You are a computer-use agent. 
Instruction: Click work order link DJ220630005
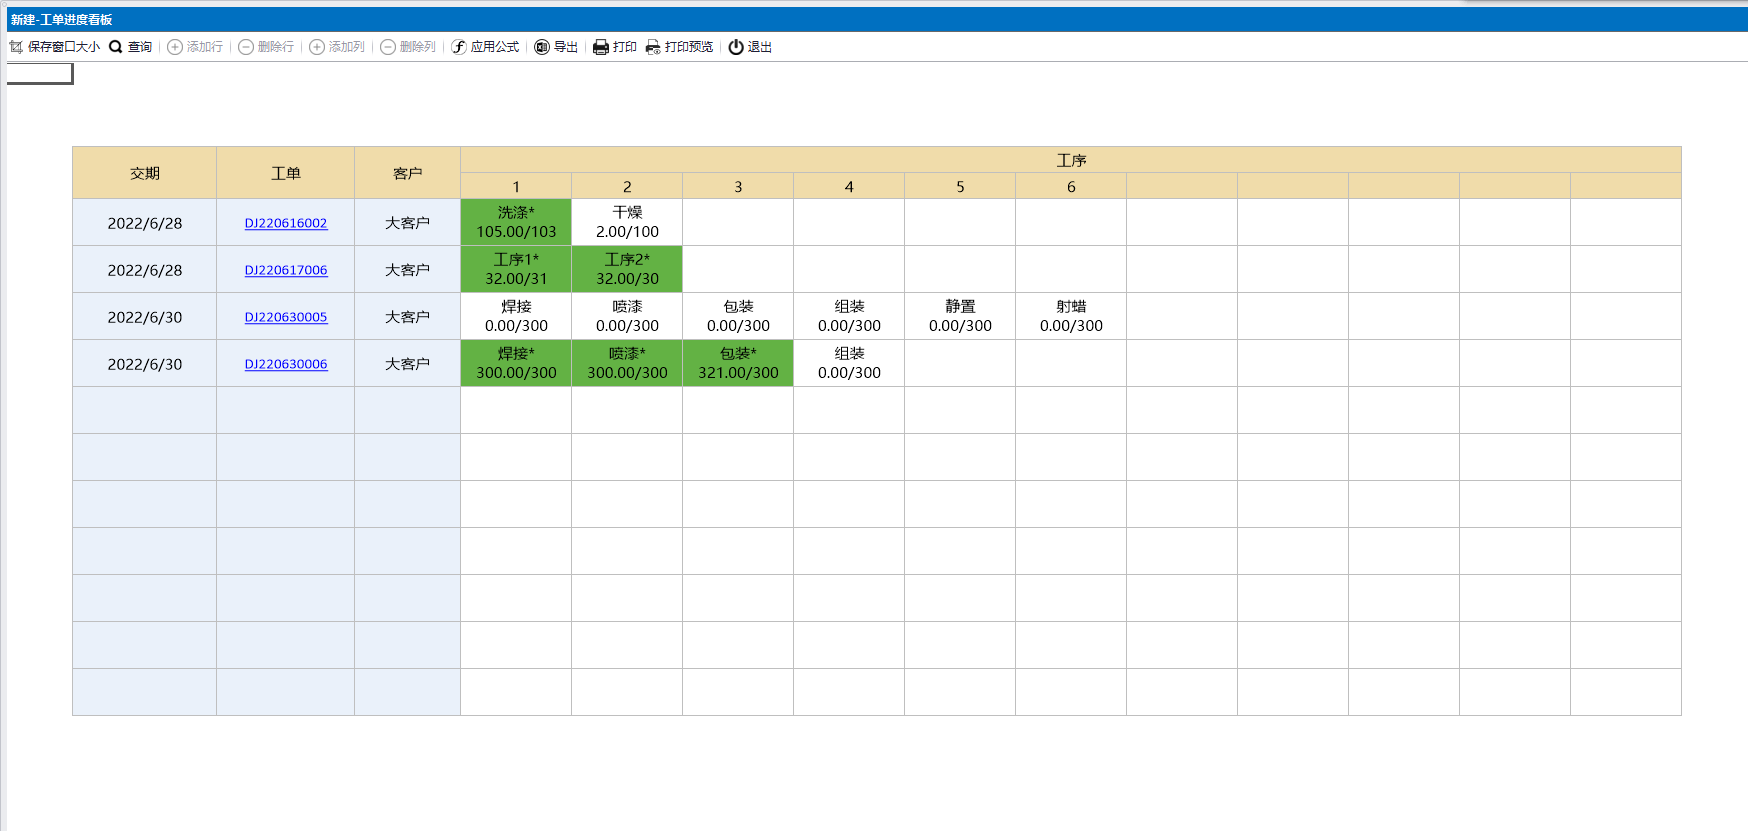pos(286,317)
